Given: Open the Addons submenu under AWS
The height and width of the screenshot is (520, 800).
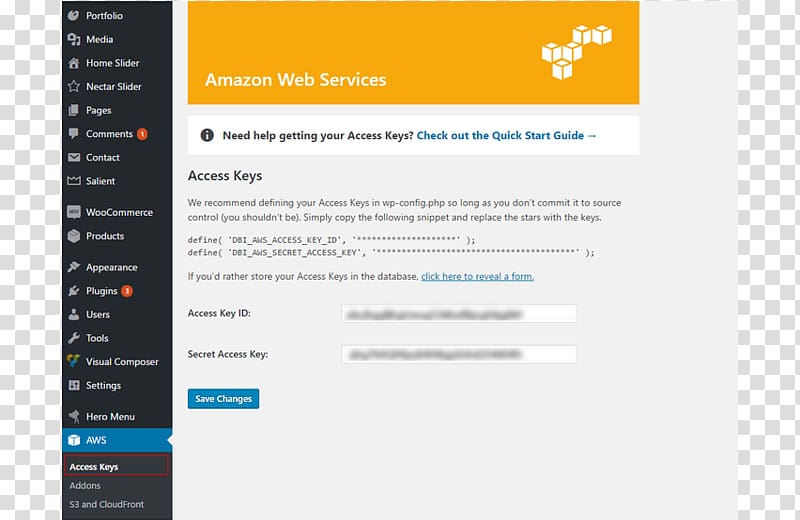Looking at the screenshot, I should tap(85, 485).
